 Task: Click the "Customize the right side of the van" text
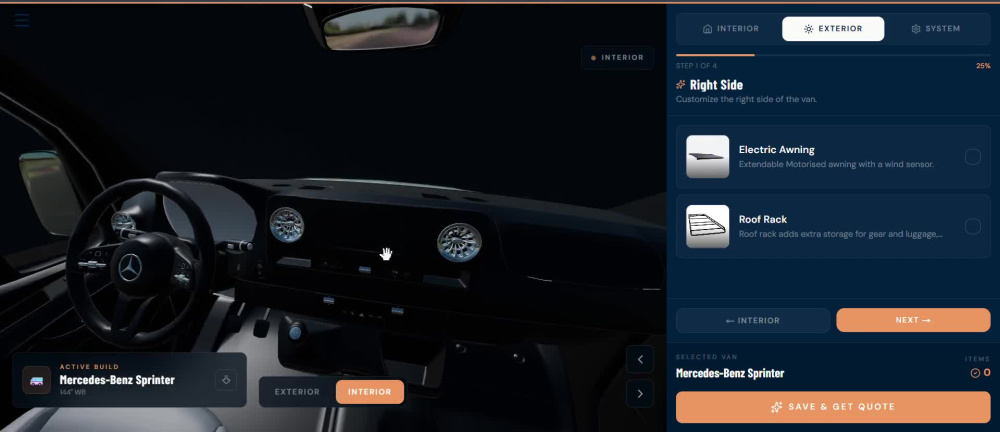coord(746,100)
